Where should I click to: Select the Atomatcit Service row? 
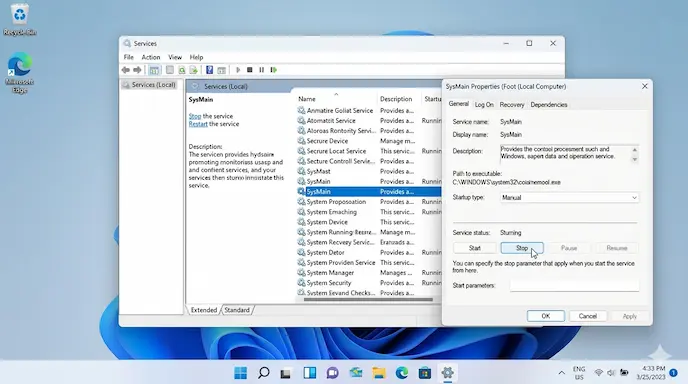[x=369, y=121]
